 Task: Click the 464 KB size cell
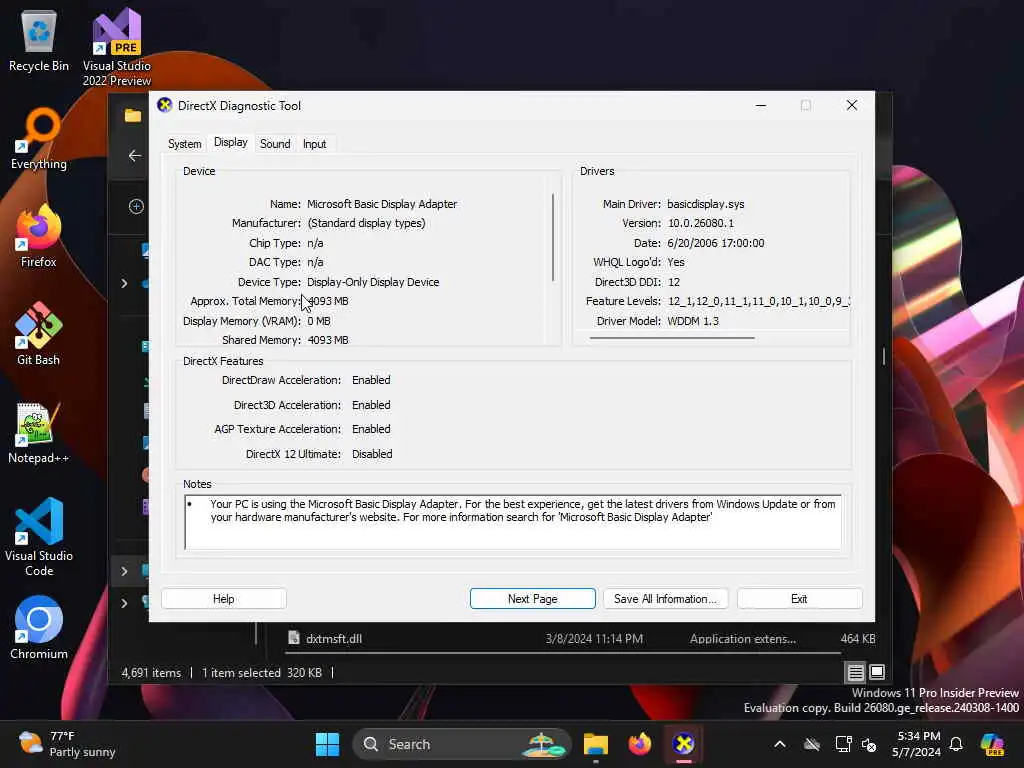tap(857, 639)
